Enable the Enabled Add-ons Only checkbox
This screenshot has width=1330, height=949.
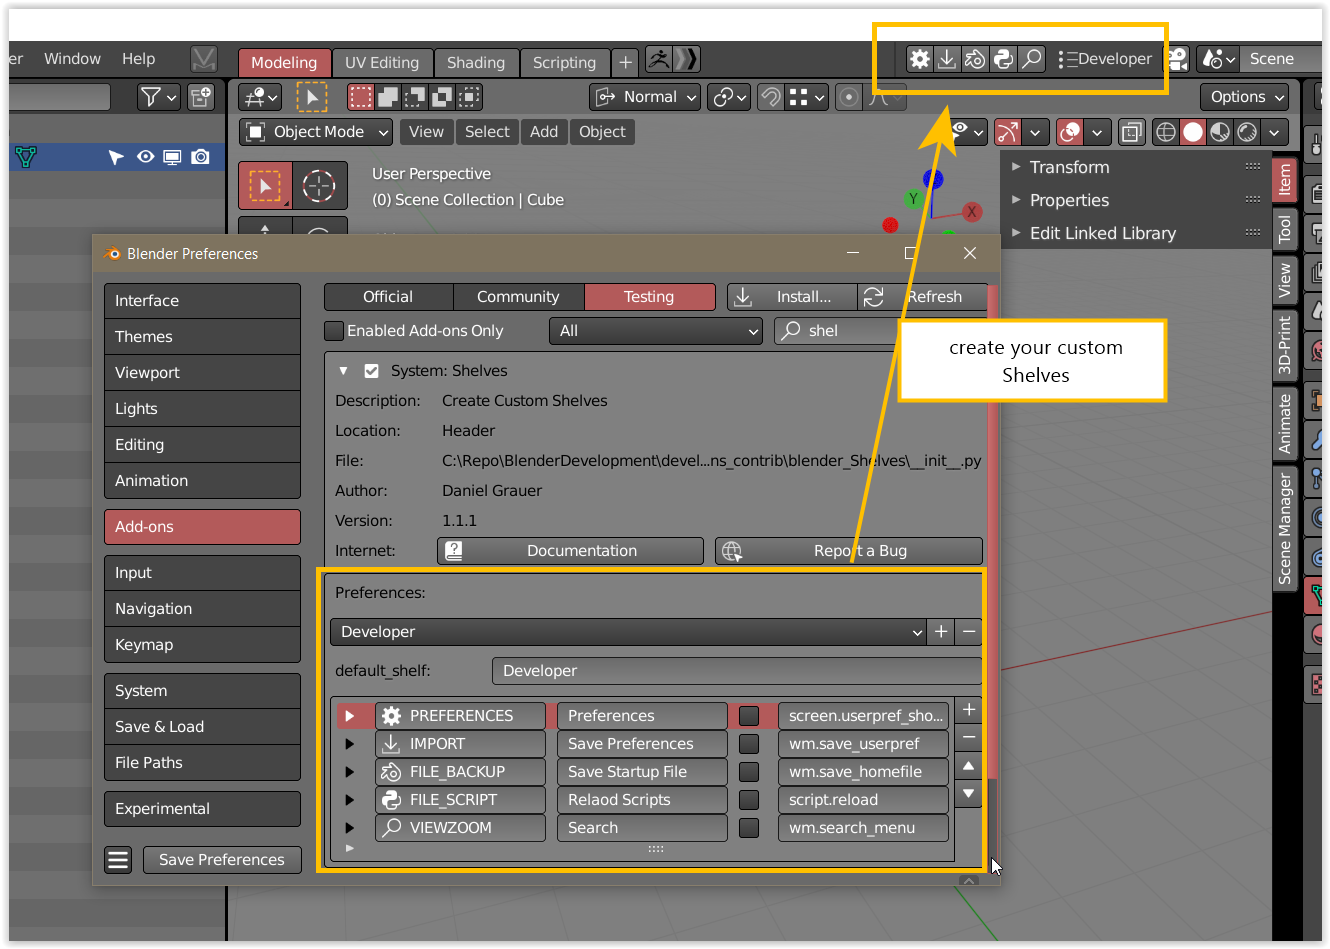point(334,331)
